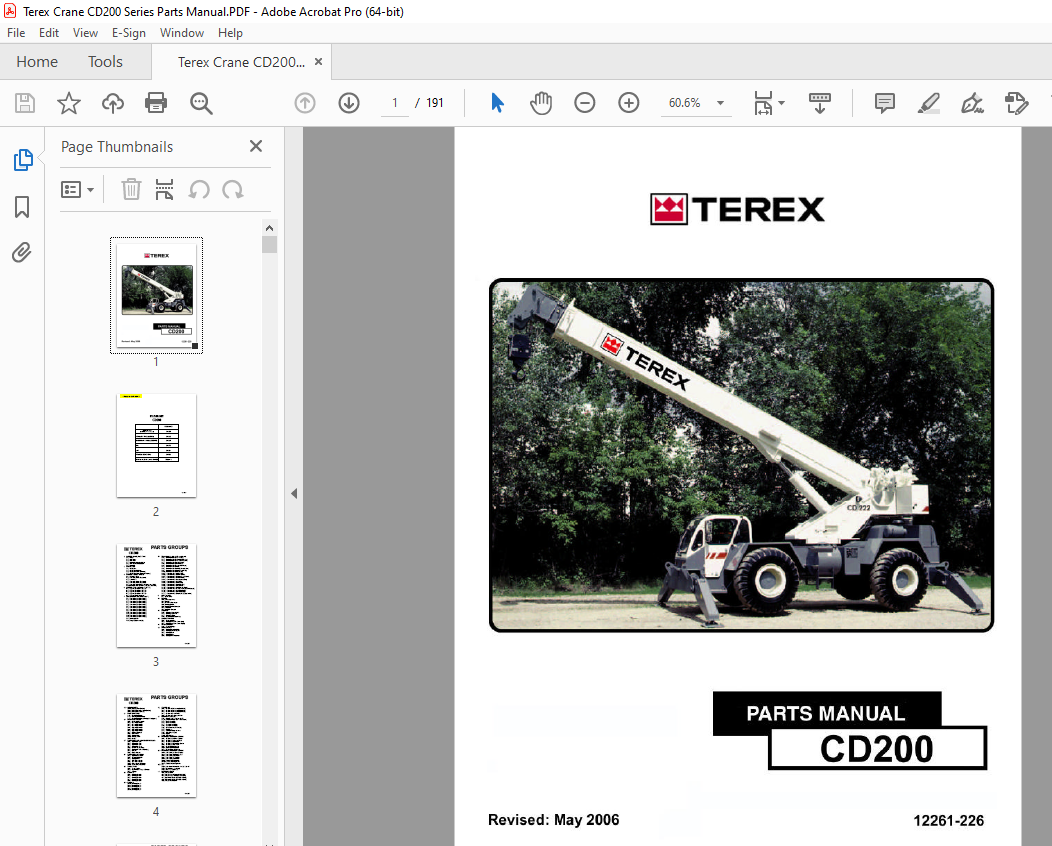1052x846 pixels.
Task: Switch to the Tools tab
Action: click(x=105, y=62)
